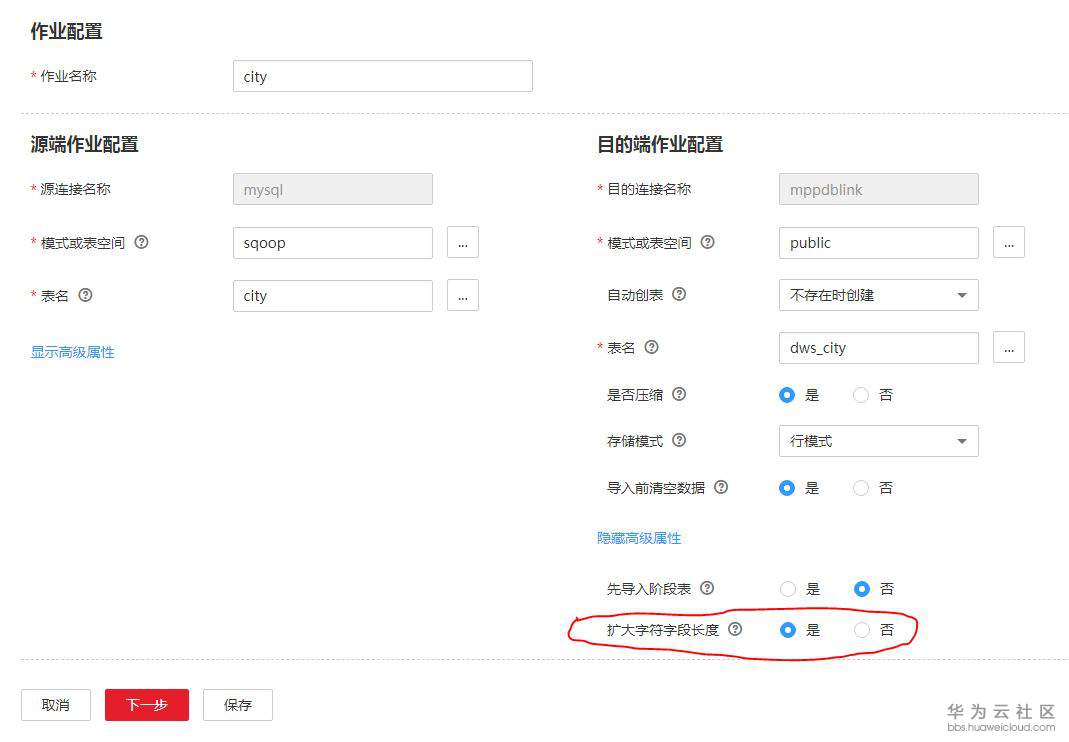Click the 取消 button
This screenshot has height=742, width=1069.
point(55,704)
